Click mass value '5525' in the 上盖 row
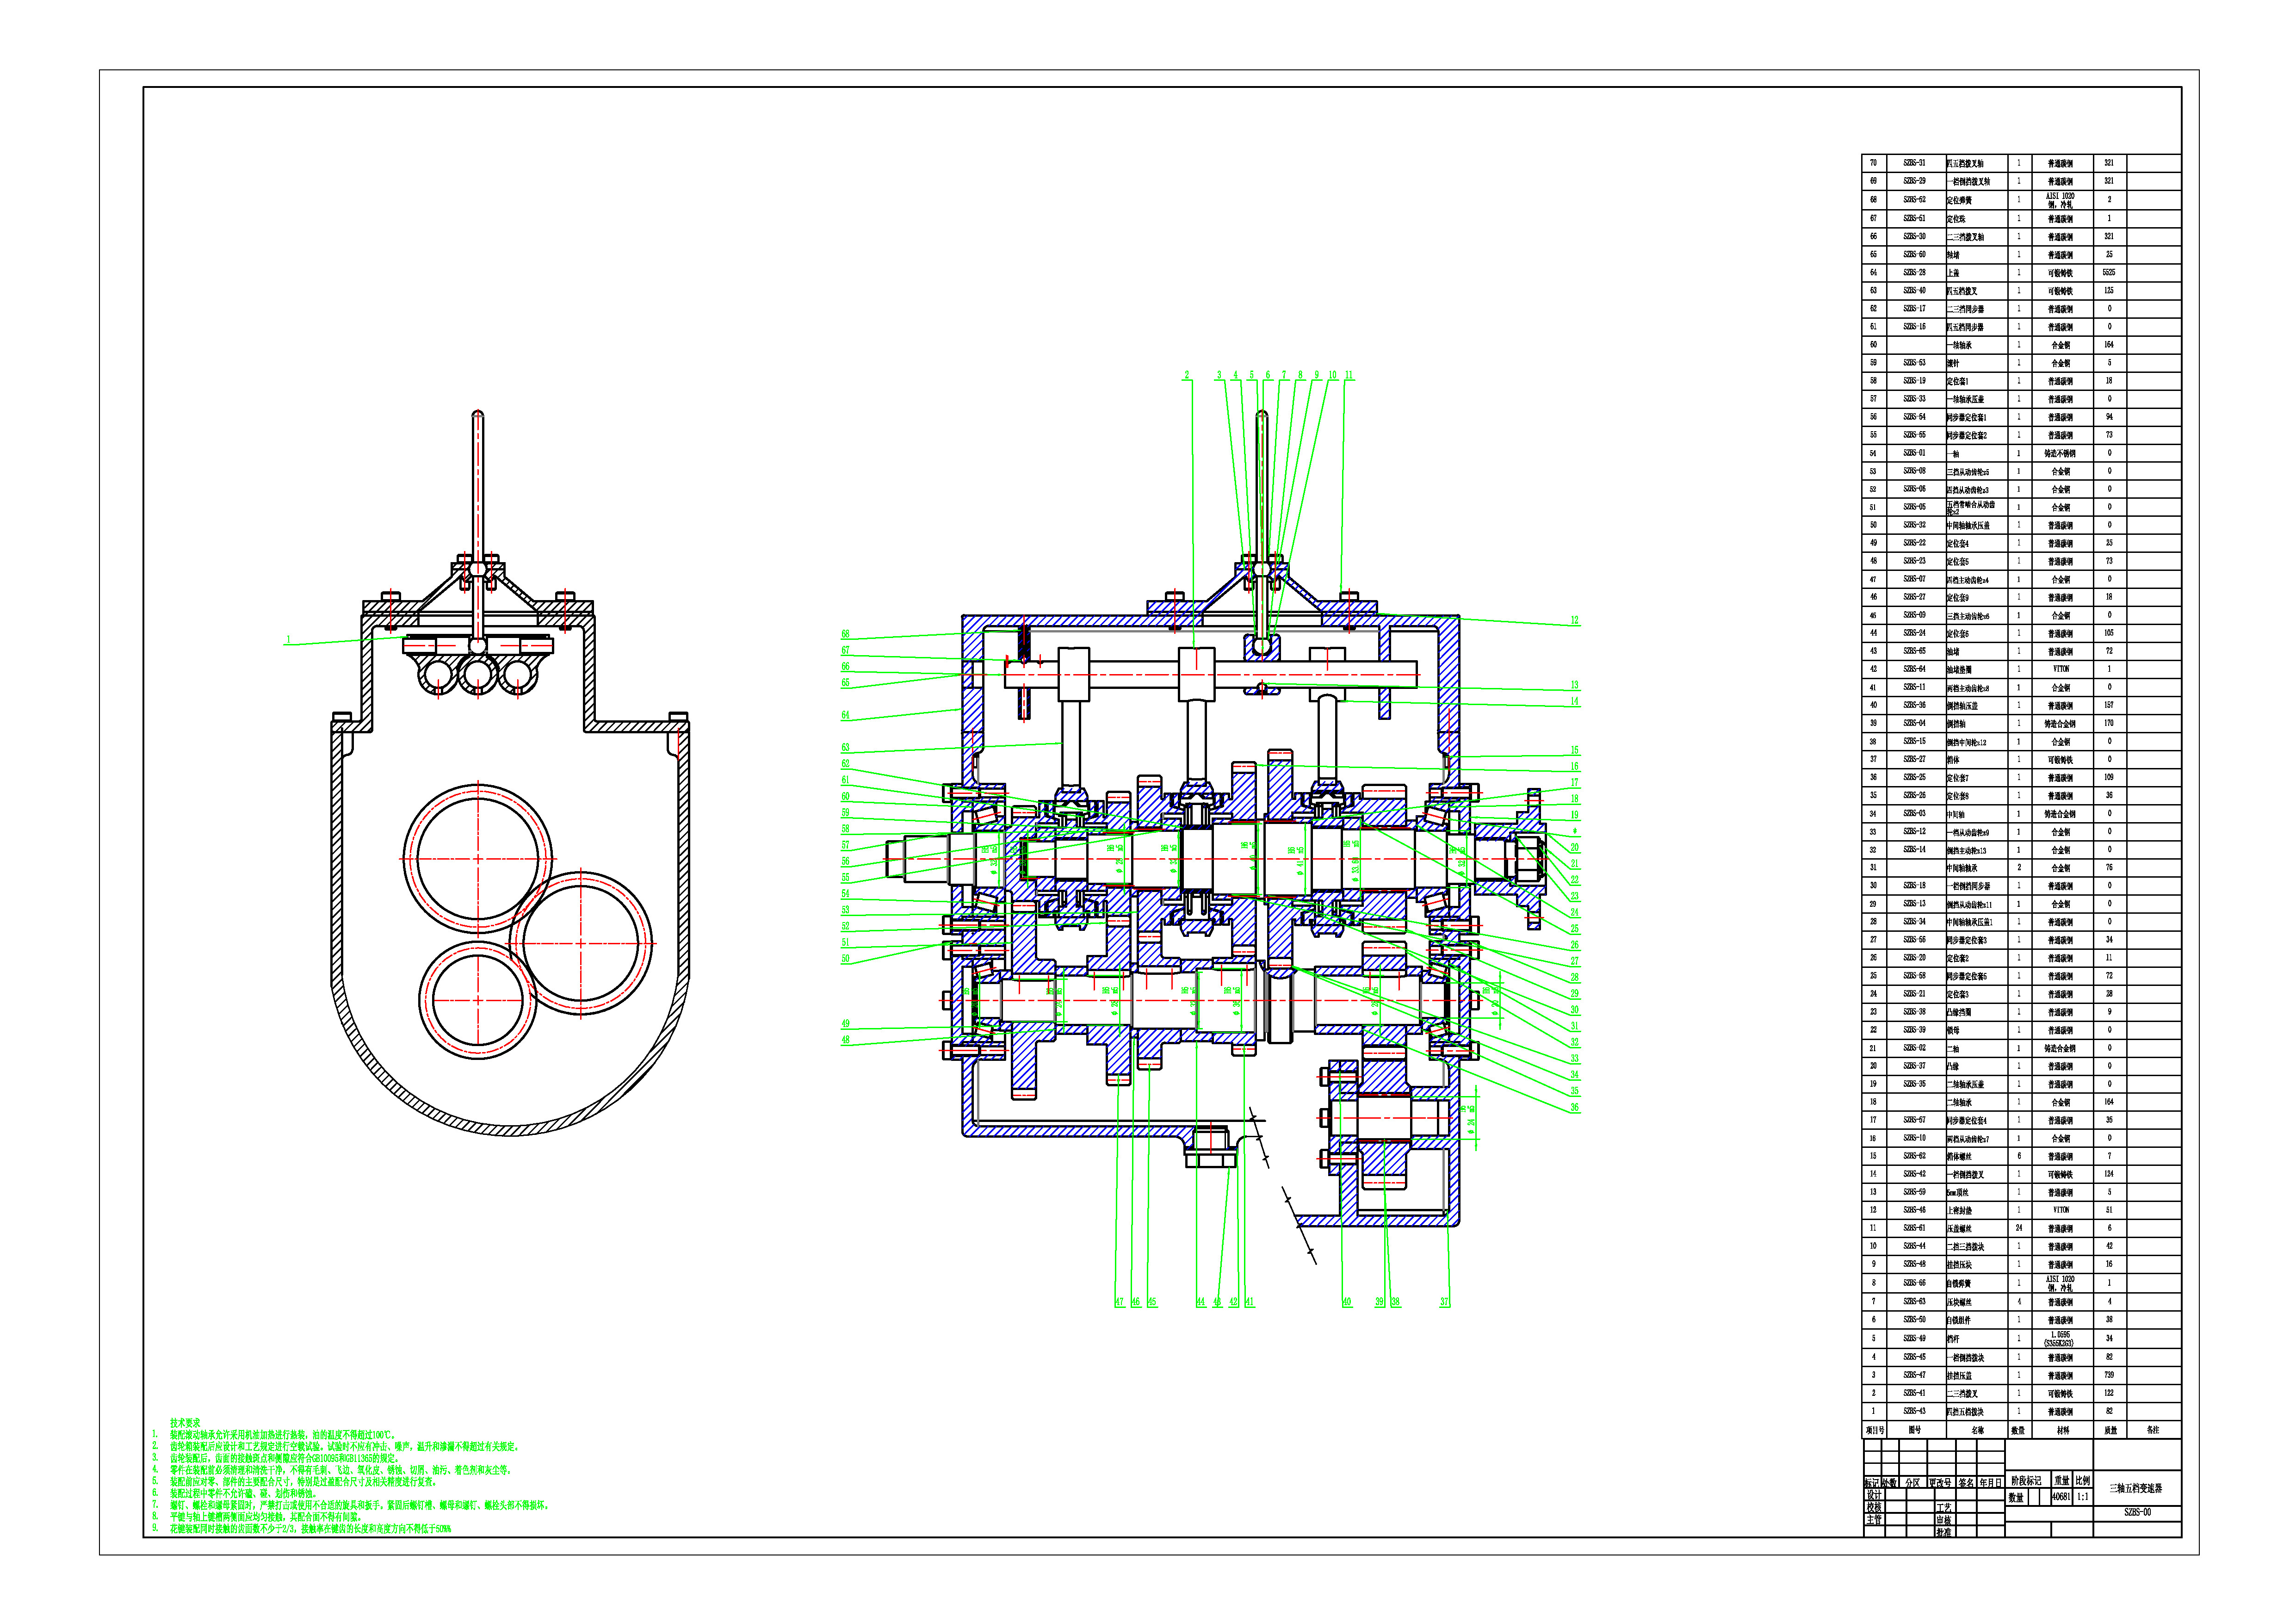This screenshot has height=1623, width=2296. pos(2109,272)
